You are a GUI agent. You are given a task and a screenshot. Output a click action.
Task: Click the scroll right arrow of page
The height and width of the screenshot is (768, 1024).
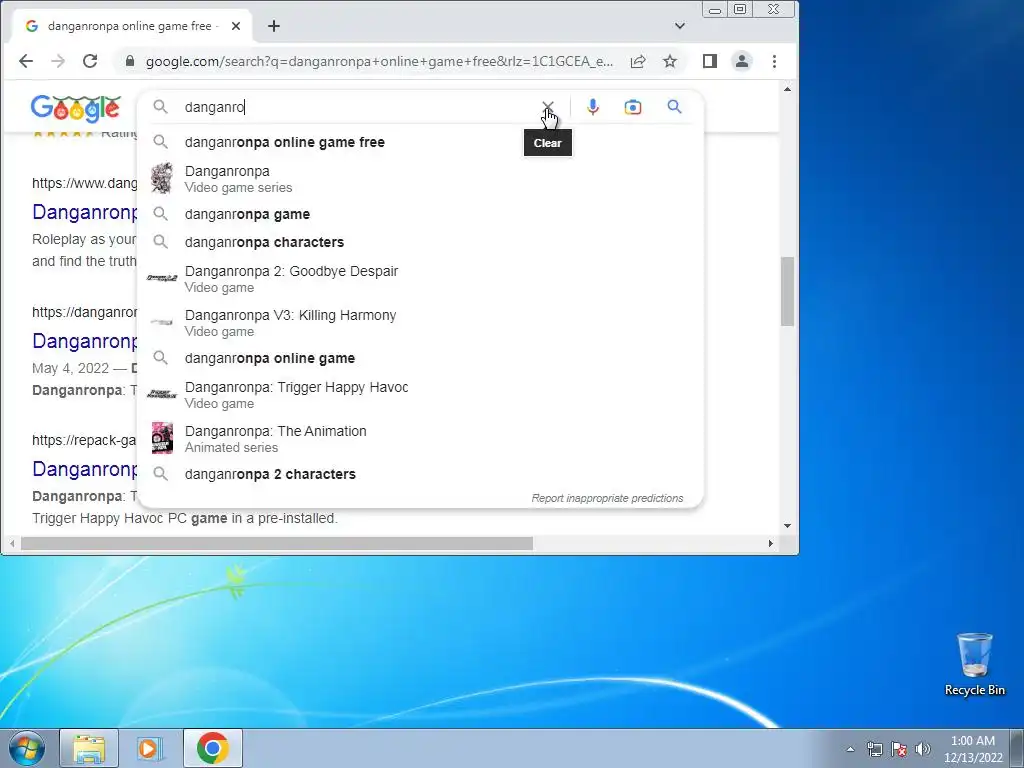(x=771, y=543)
